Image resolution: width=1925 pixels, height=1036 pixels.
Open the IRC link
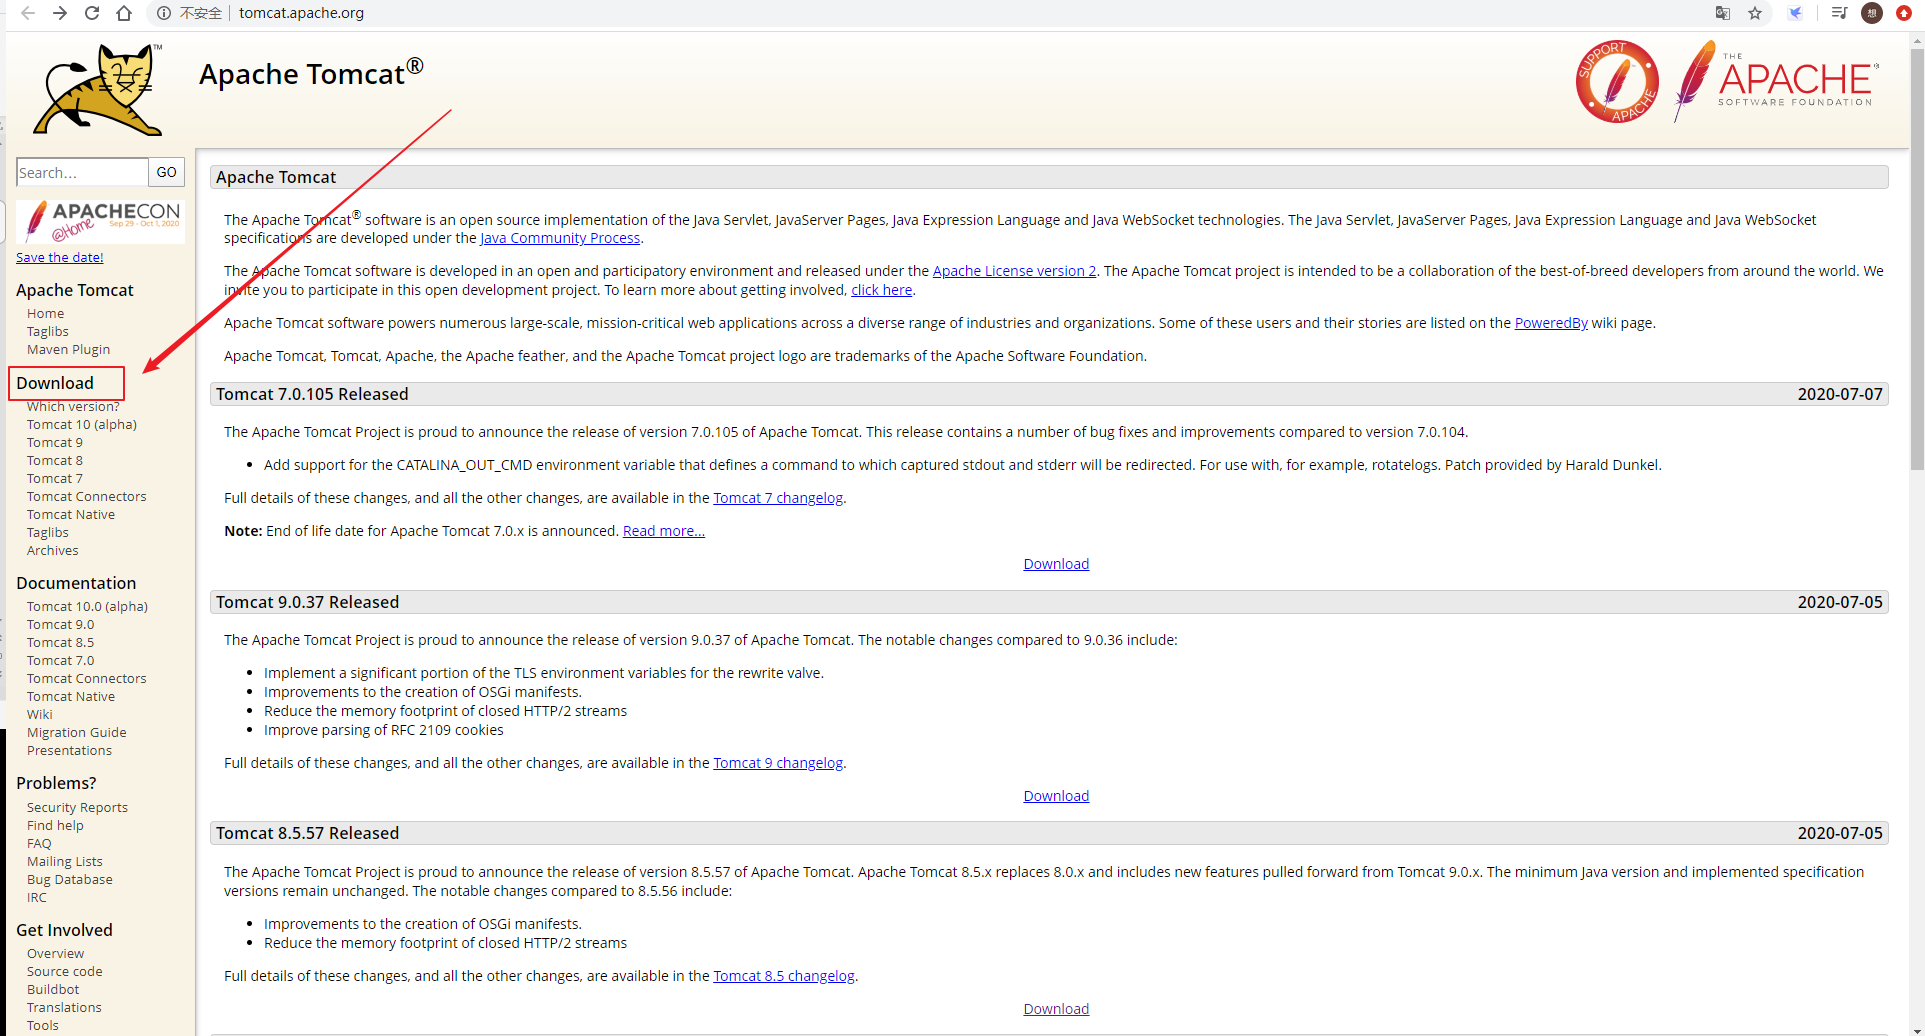pyautogui.click(x=37, y=897)
